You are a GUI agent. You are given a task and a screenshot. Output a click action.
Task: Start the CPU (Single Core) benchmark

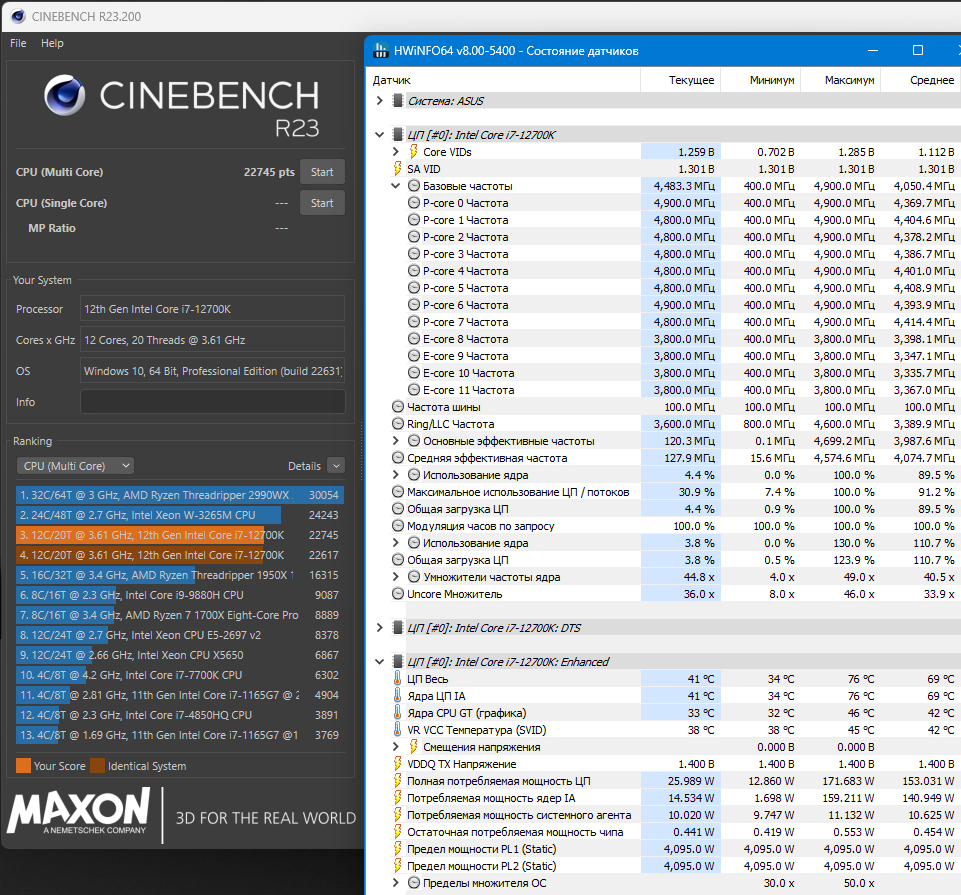tap(322, 203)
